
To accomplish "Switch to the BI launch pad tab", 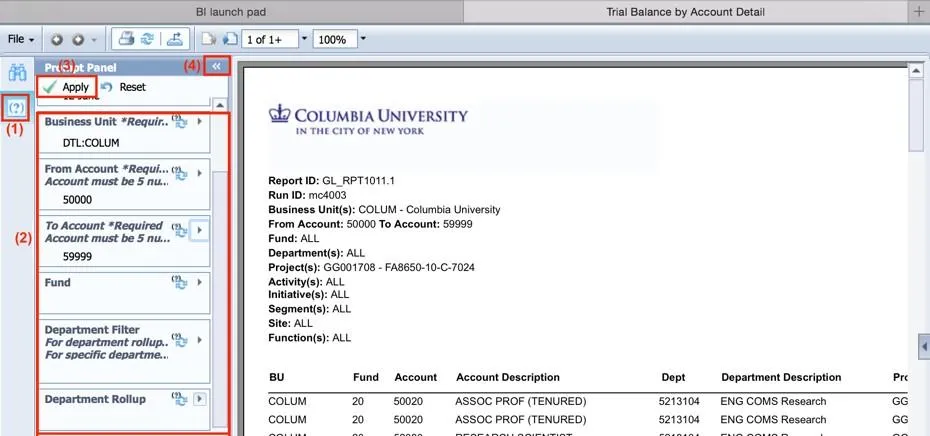I will 231,12.
